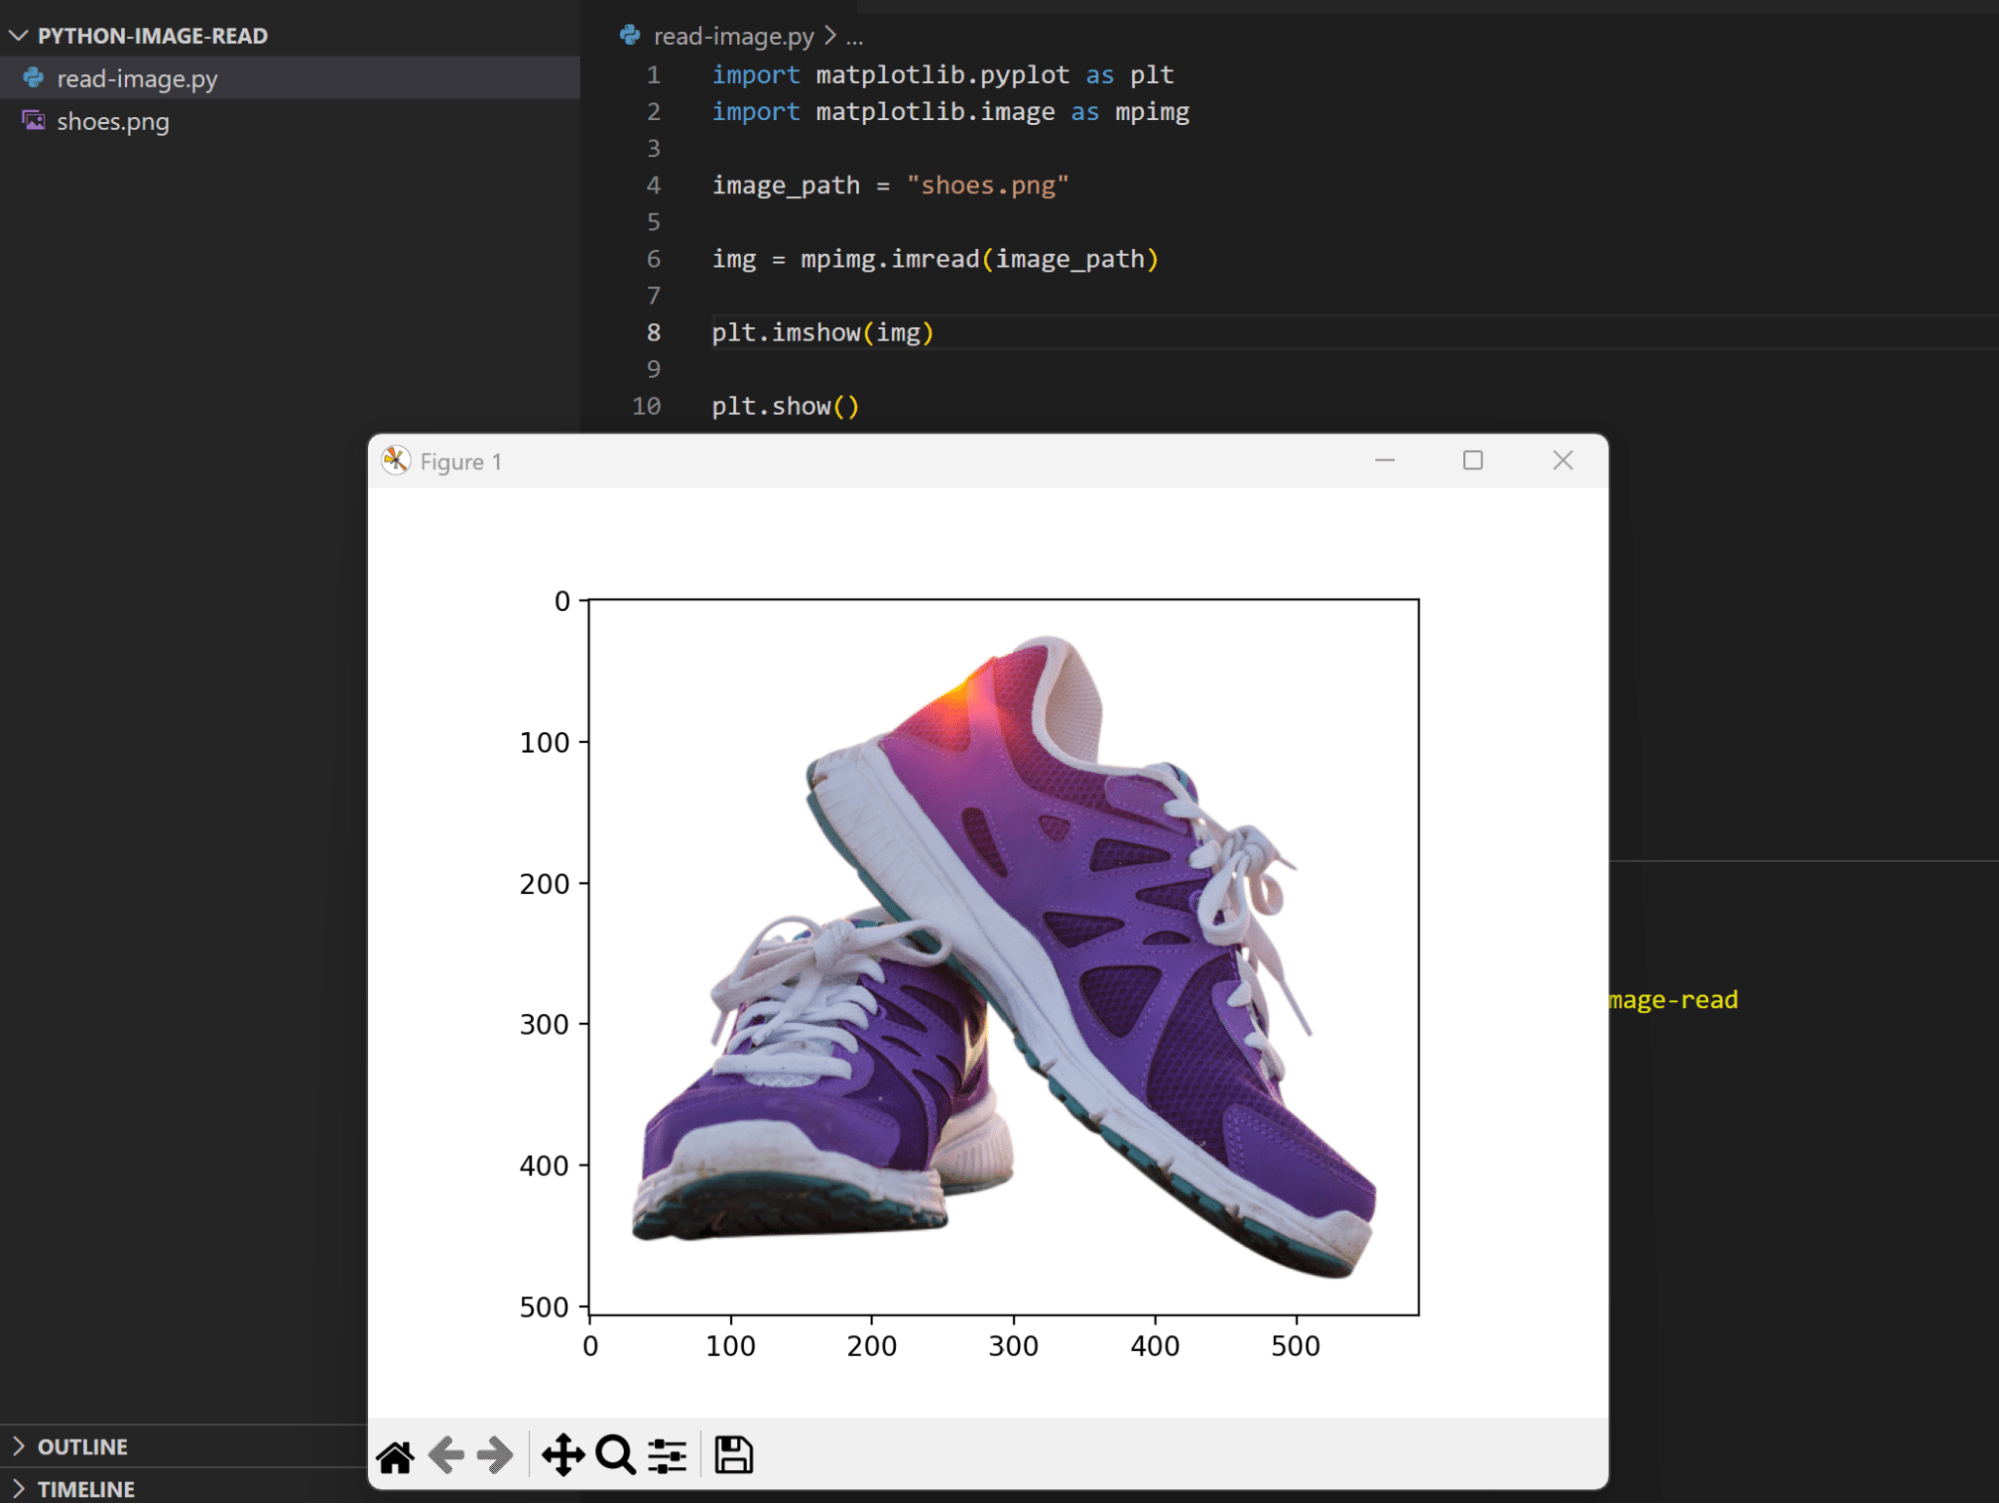1999x1504 pixels.
Task: Toggle the Zoom to rectangle tool
Action: tap(615, 1455)
